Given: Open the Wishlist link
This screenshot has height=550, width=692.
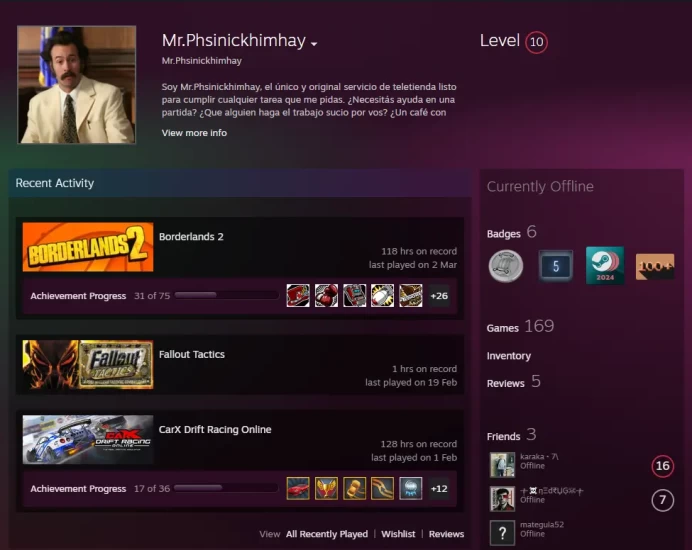Looking at the screenshot, I should (x=398, y=534).
